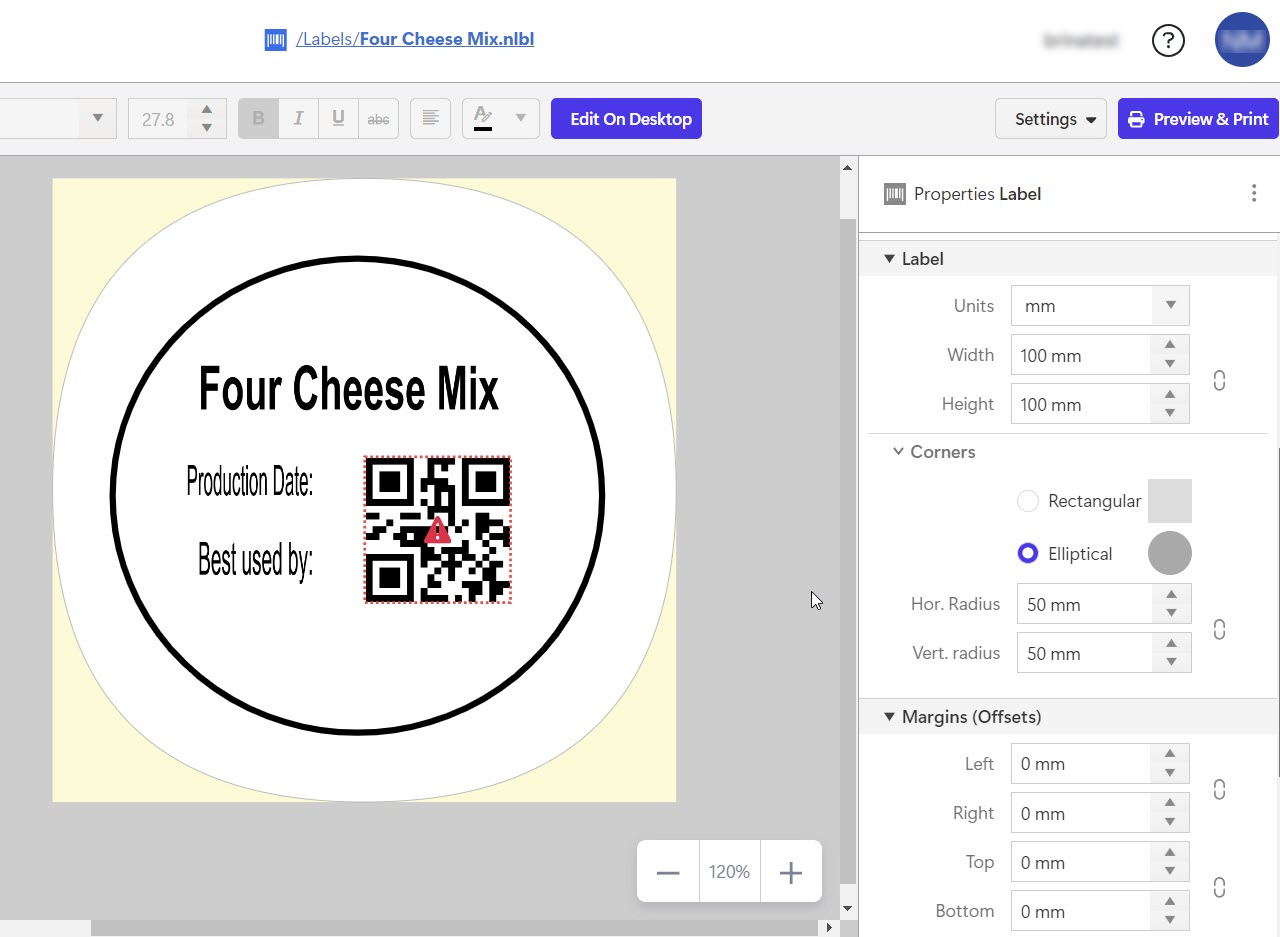Click the Edit On Desktop button
The image size is (1280, 937).
(626, 119)
